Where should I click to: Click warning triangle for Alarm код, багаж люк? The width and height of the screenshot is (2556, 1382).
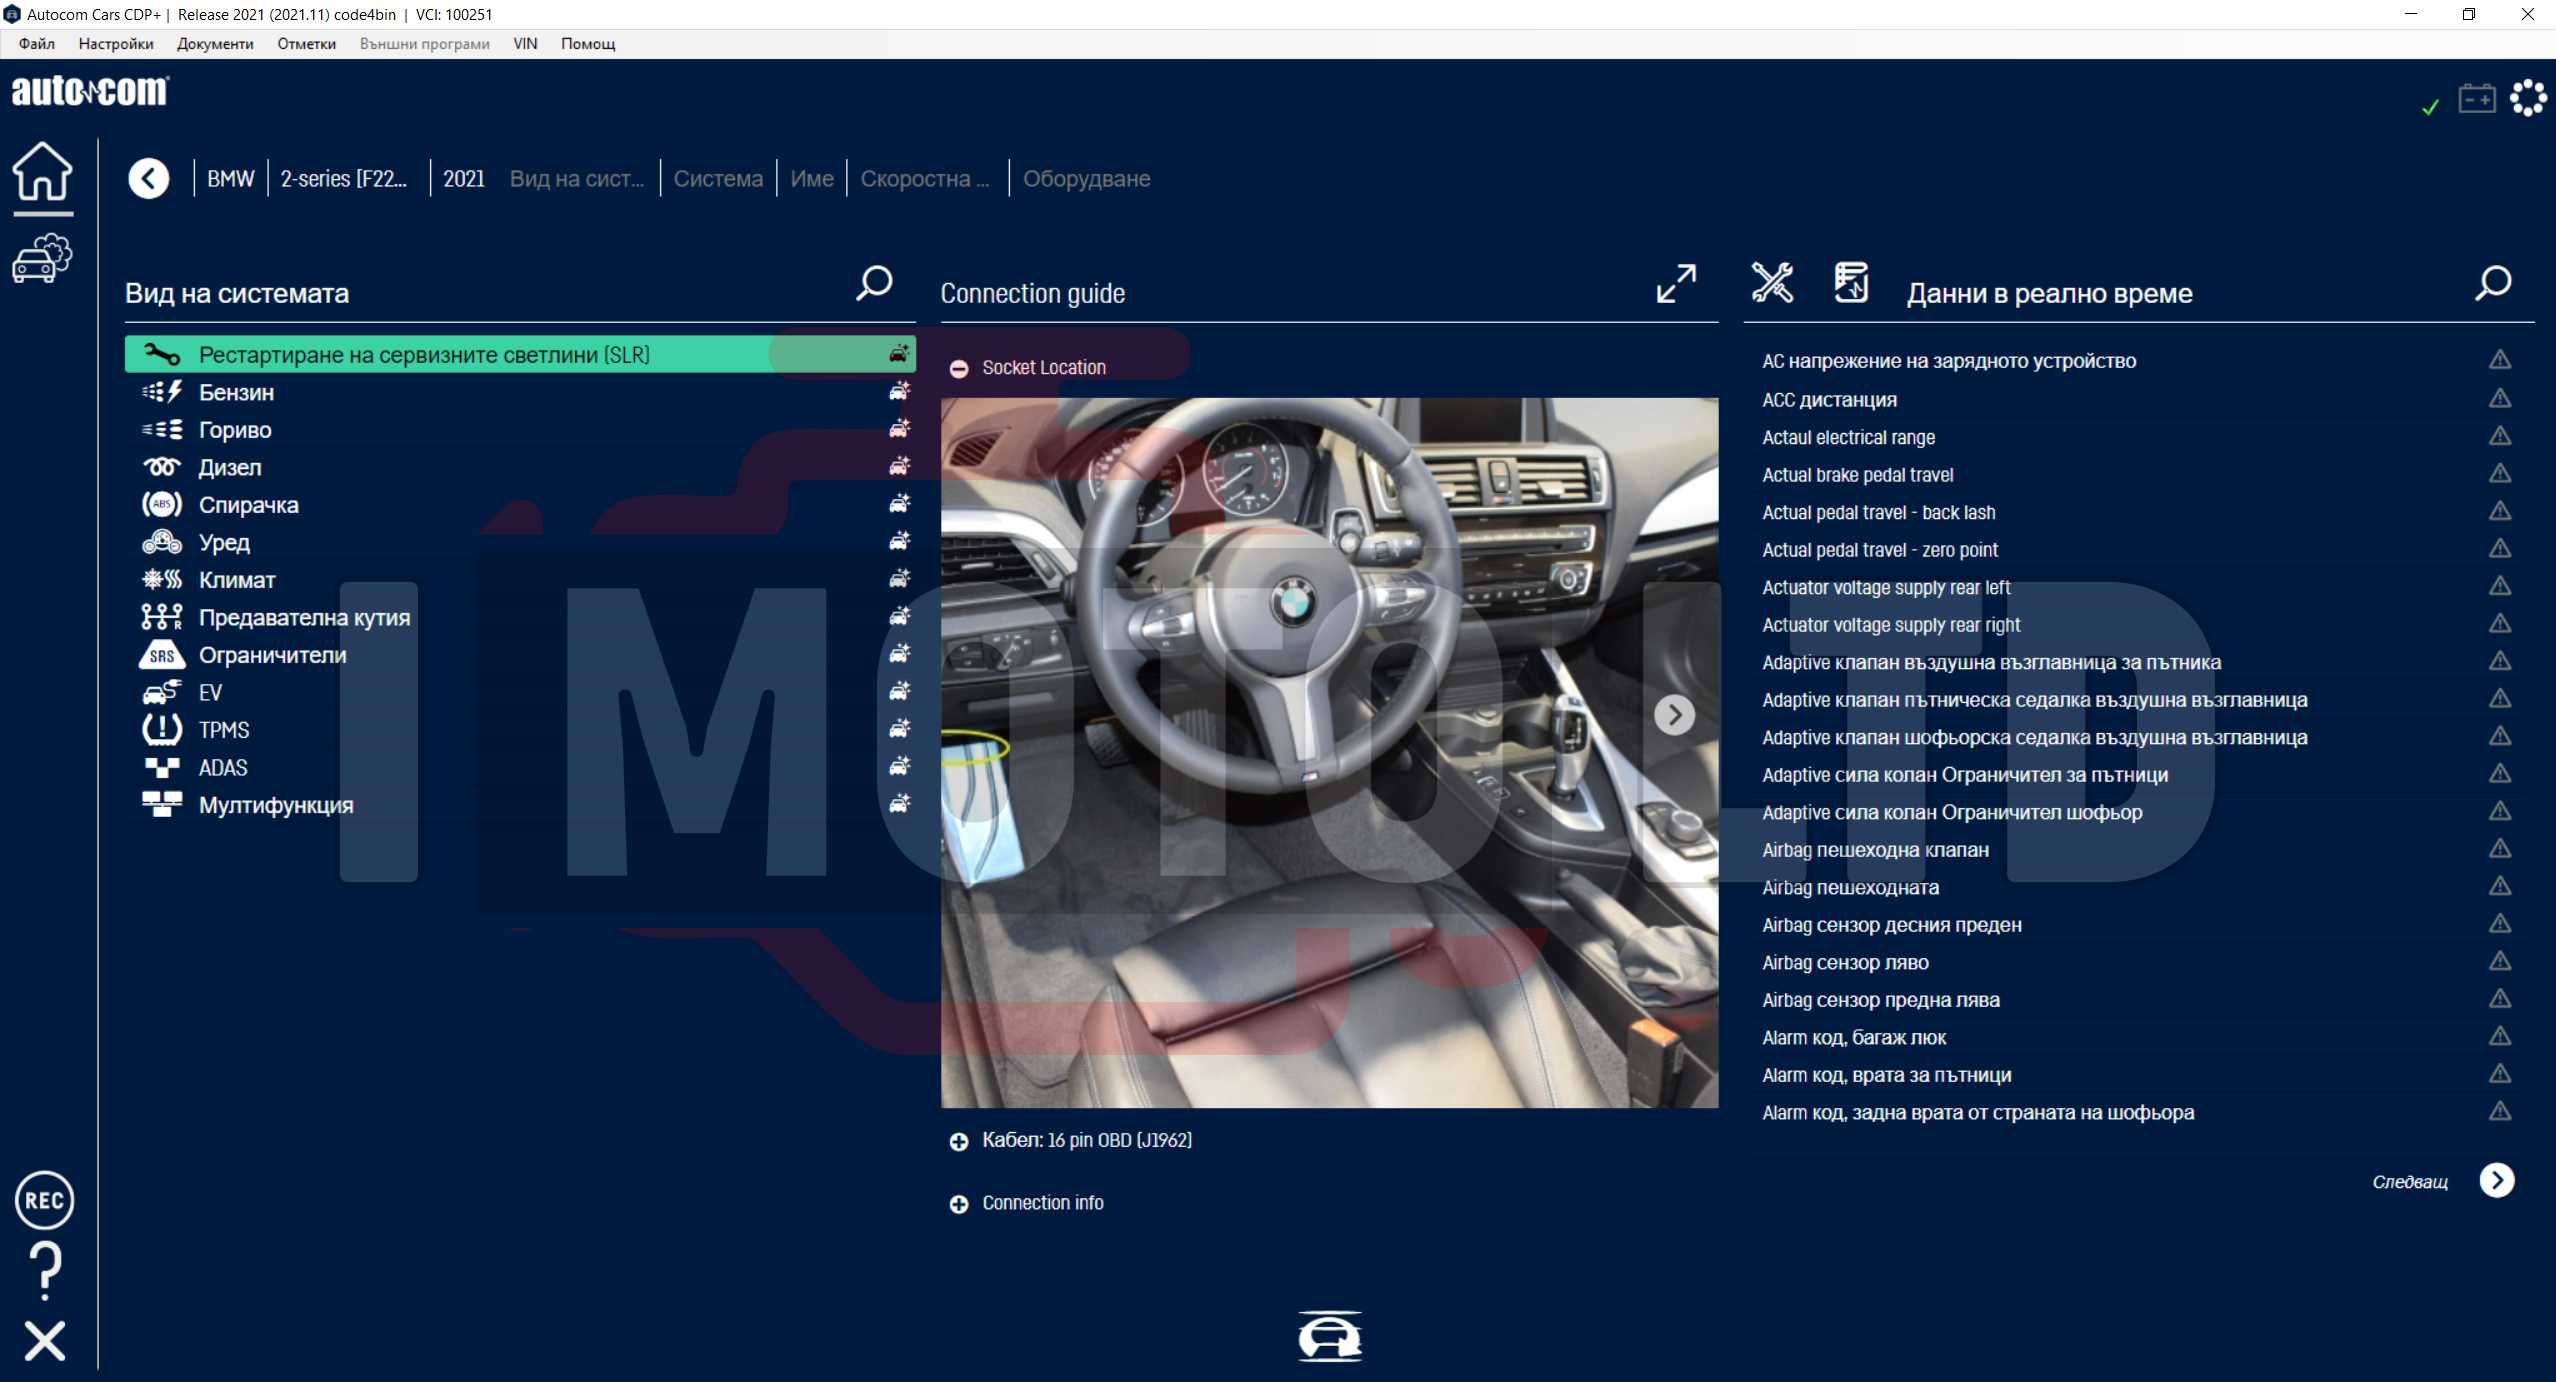(x=2500, y=1036)
